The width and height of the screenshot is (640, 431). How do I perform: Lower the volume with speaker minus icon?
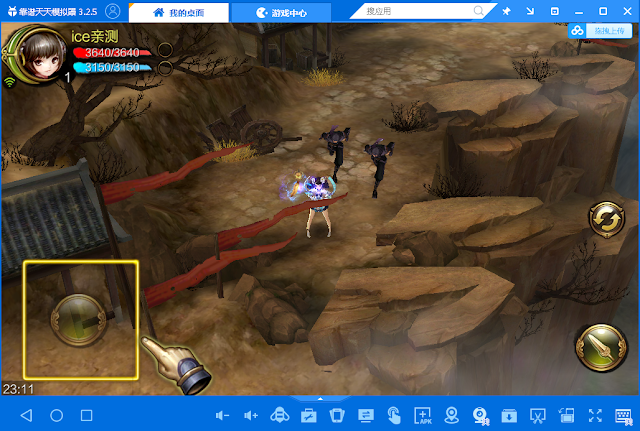click(x=222, y=415)
